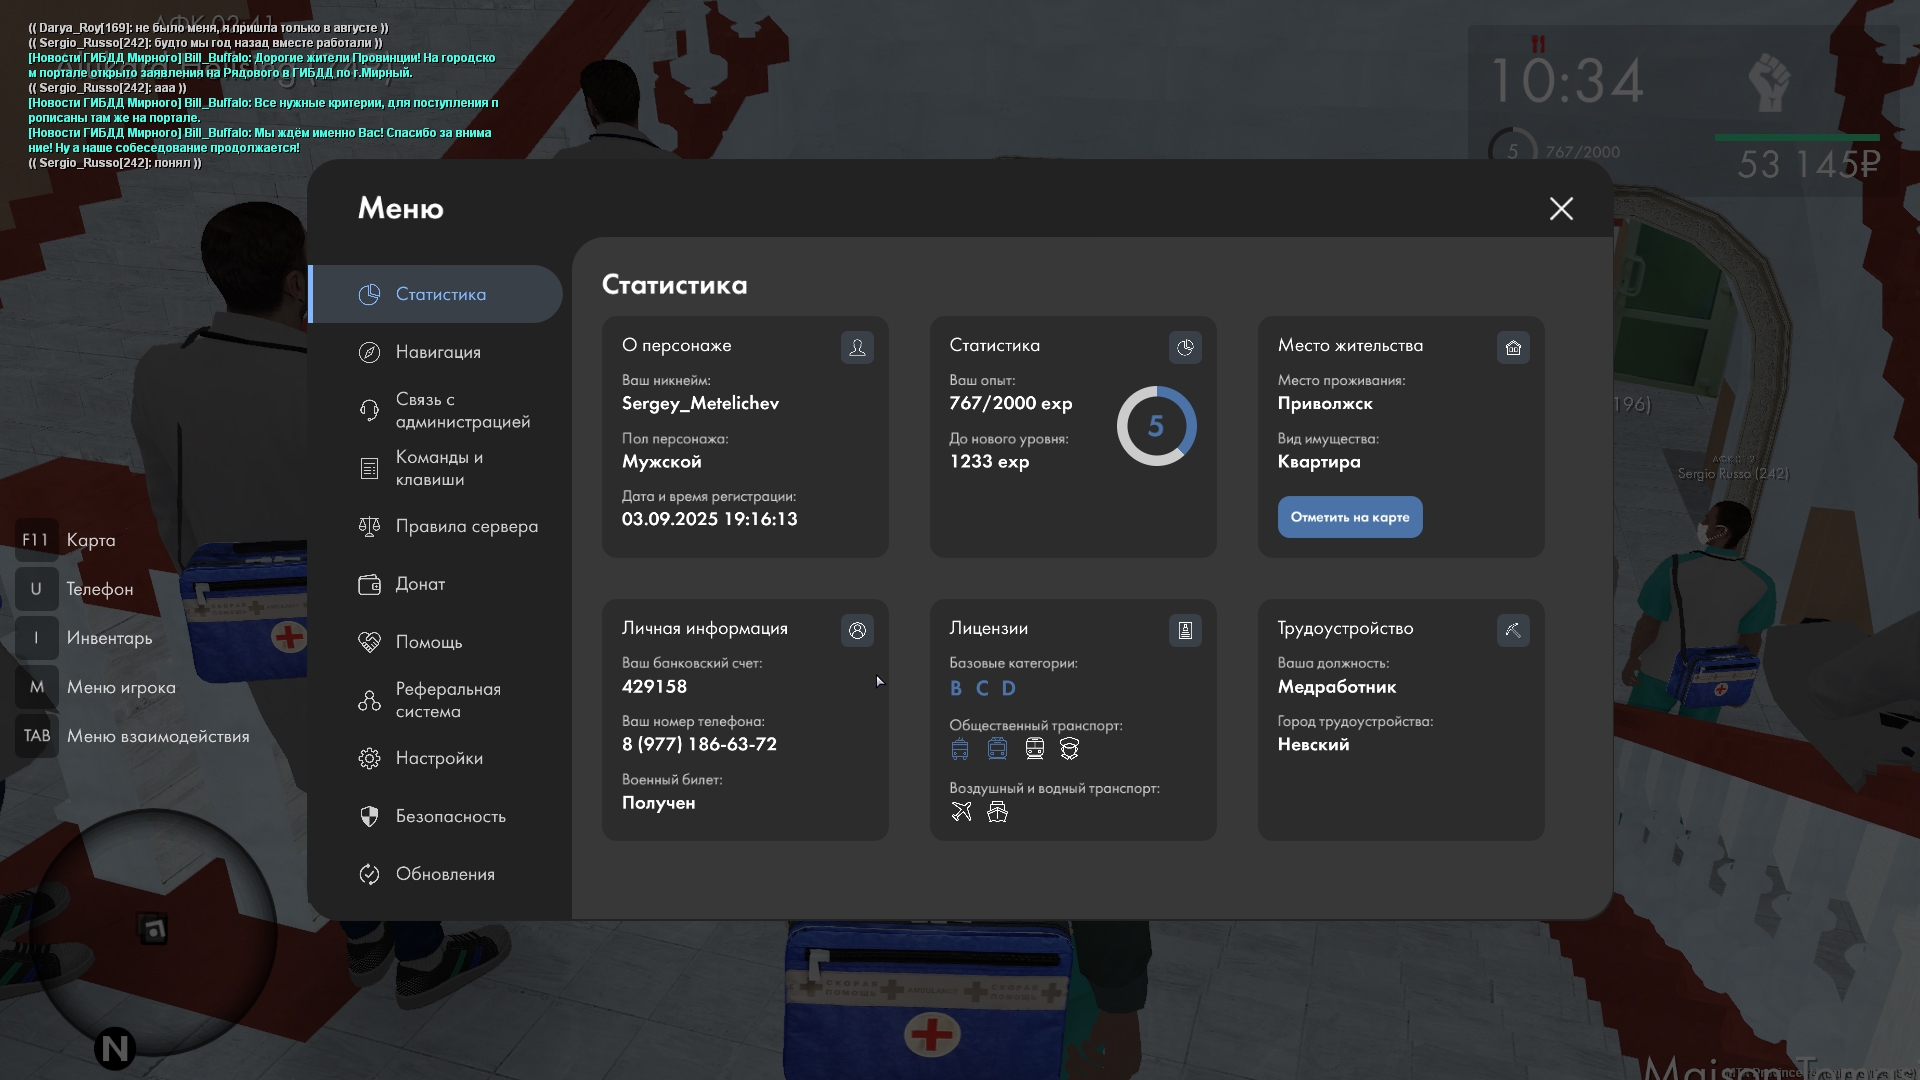
Task: Click the house icon in Место жительства card
Action: [1513, 347]
